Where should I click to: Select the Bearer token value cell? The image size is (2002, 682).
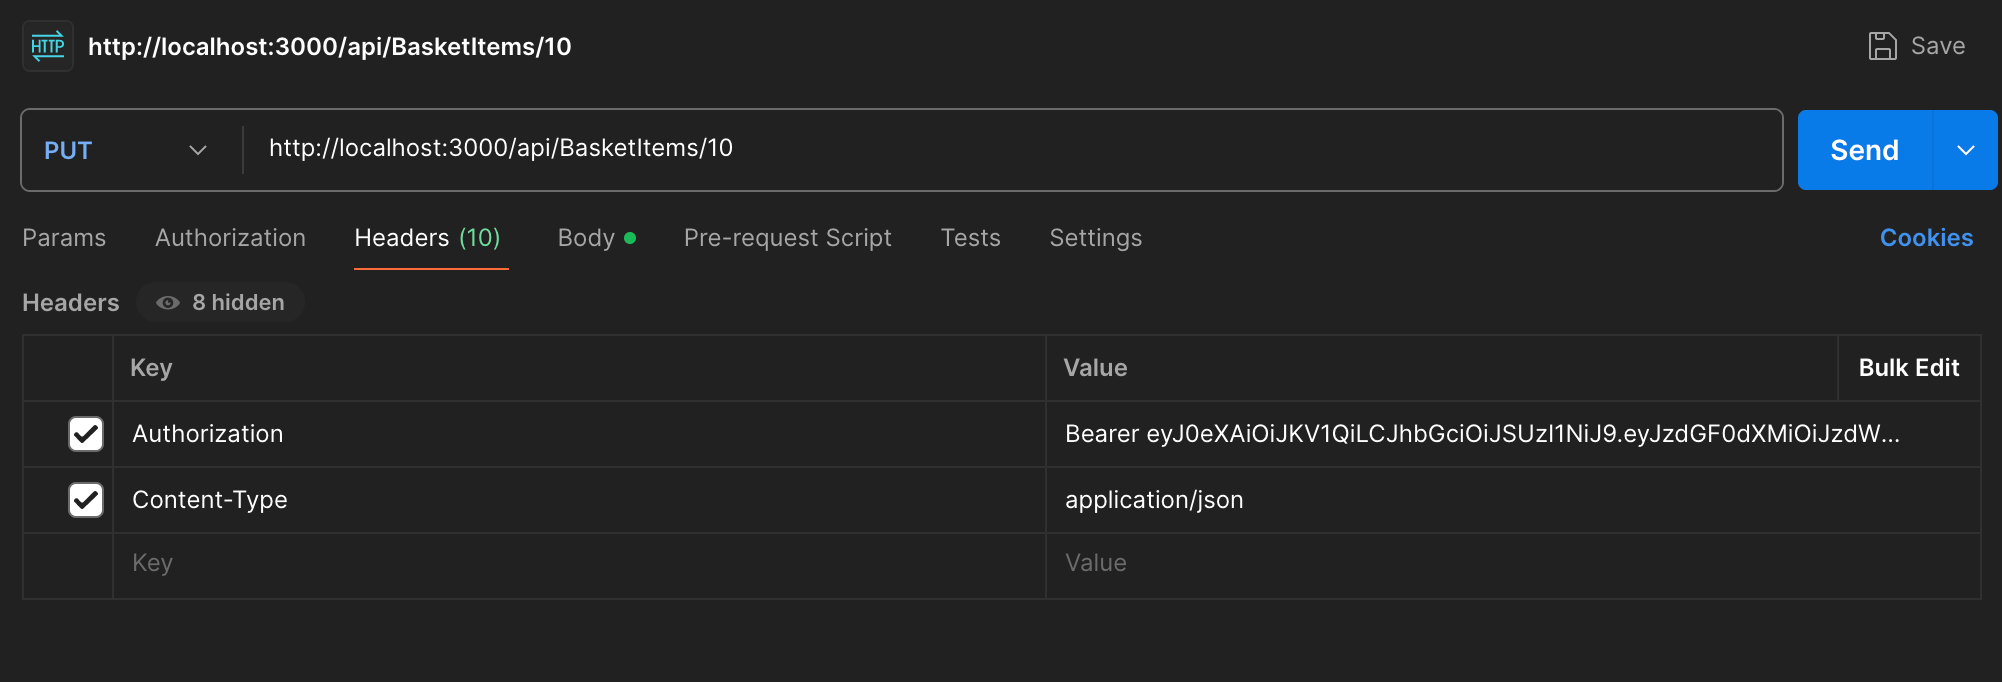(x=1512, y=434)
